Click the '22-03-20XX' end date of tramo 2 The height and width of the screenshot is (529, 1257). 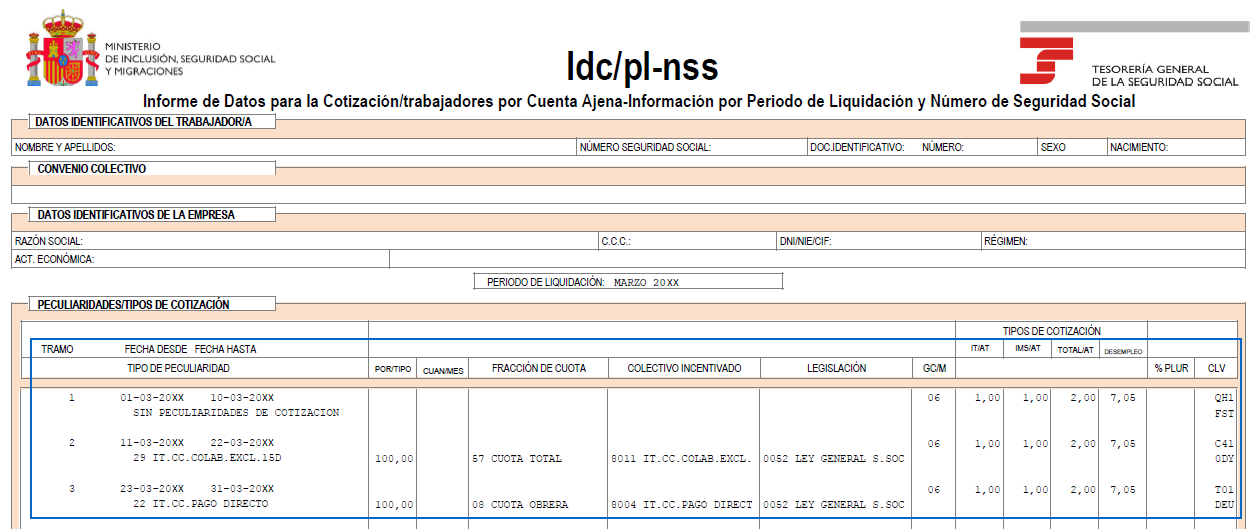coord(241,444)
